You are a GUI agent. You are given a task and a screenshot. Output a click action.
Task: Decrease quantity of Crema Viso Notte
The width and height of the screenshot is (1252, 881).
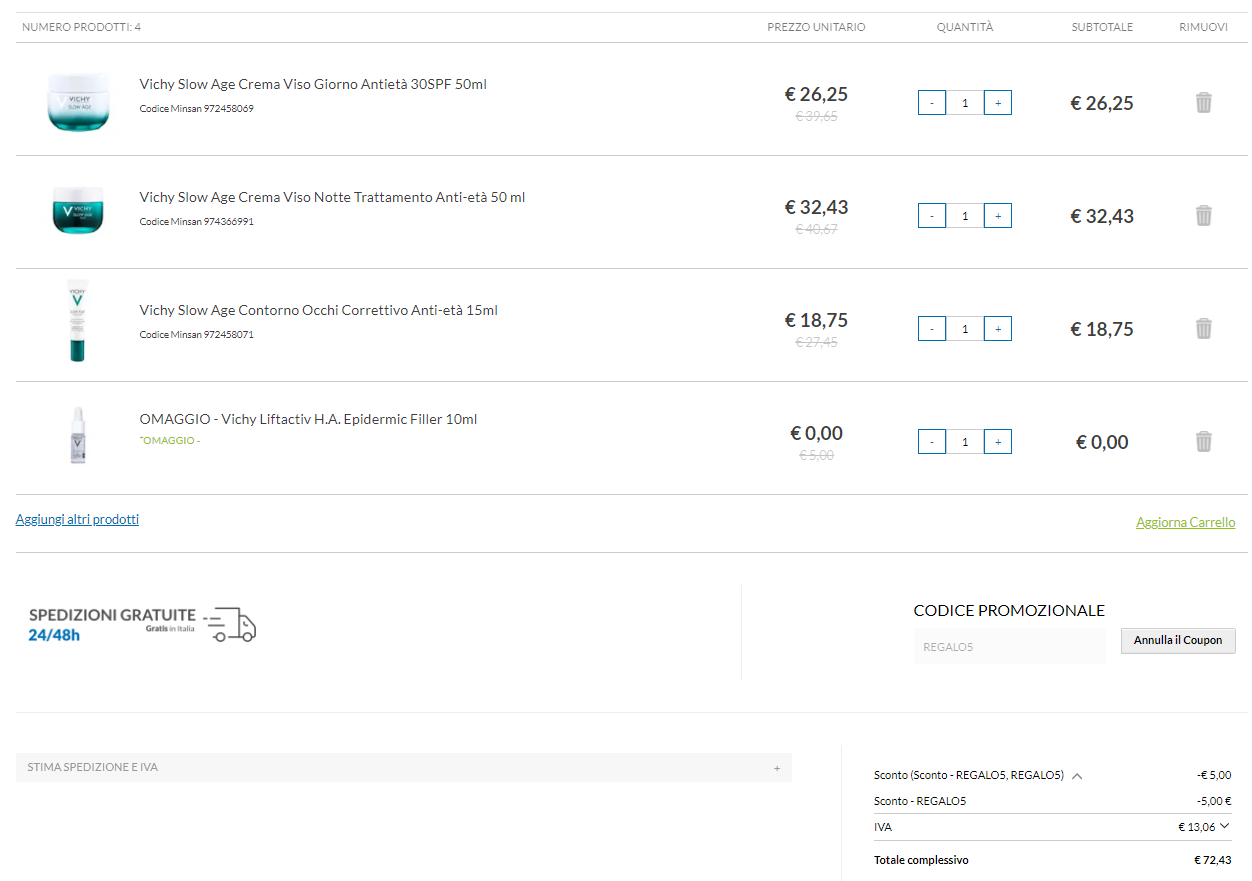point(932,216)
